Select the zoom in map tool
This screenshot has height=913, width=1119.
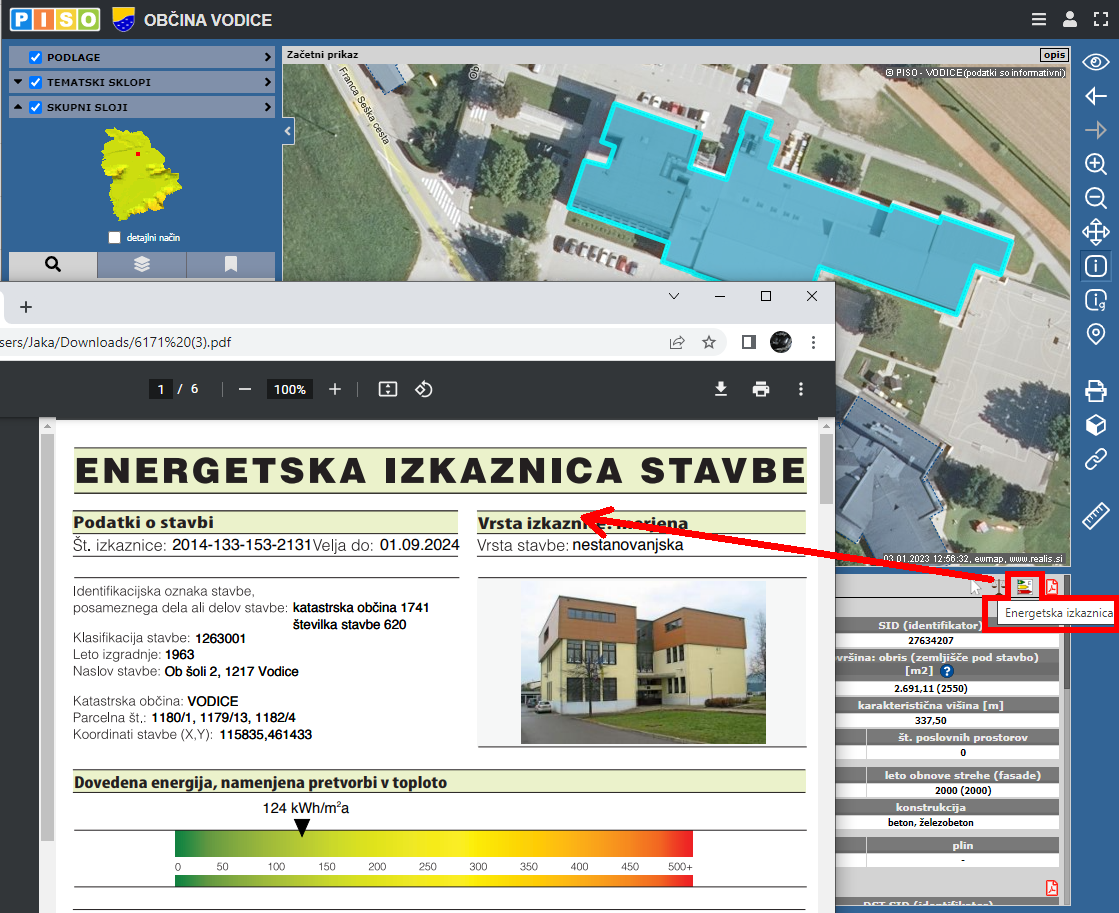coord(1096,164)
